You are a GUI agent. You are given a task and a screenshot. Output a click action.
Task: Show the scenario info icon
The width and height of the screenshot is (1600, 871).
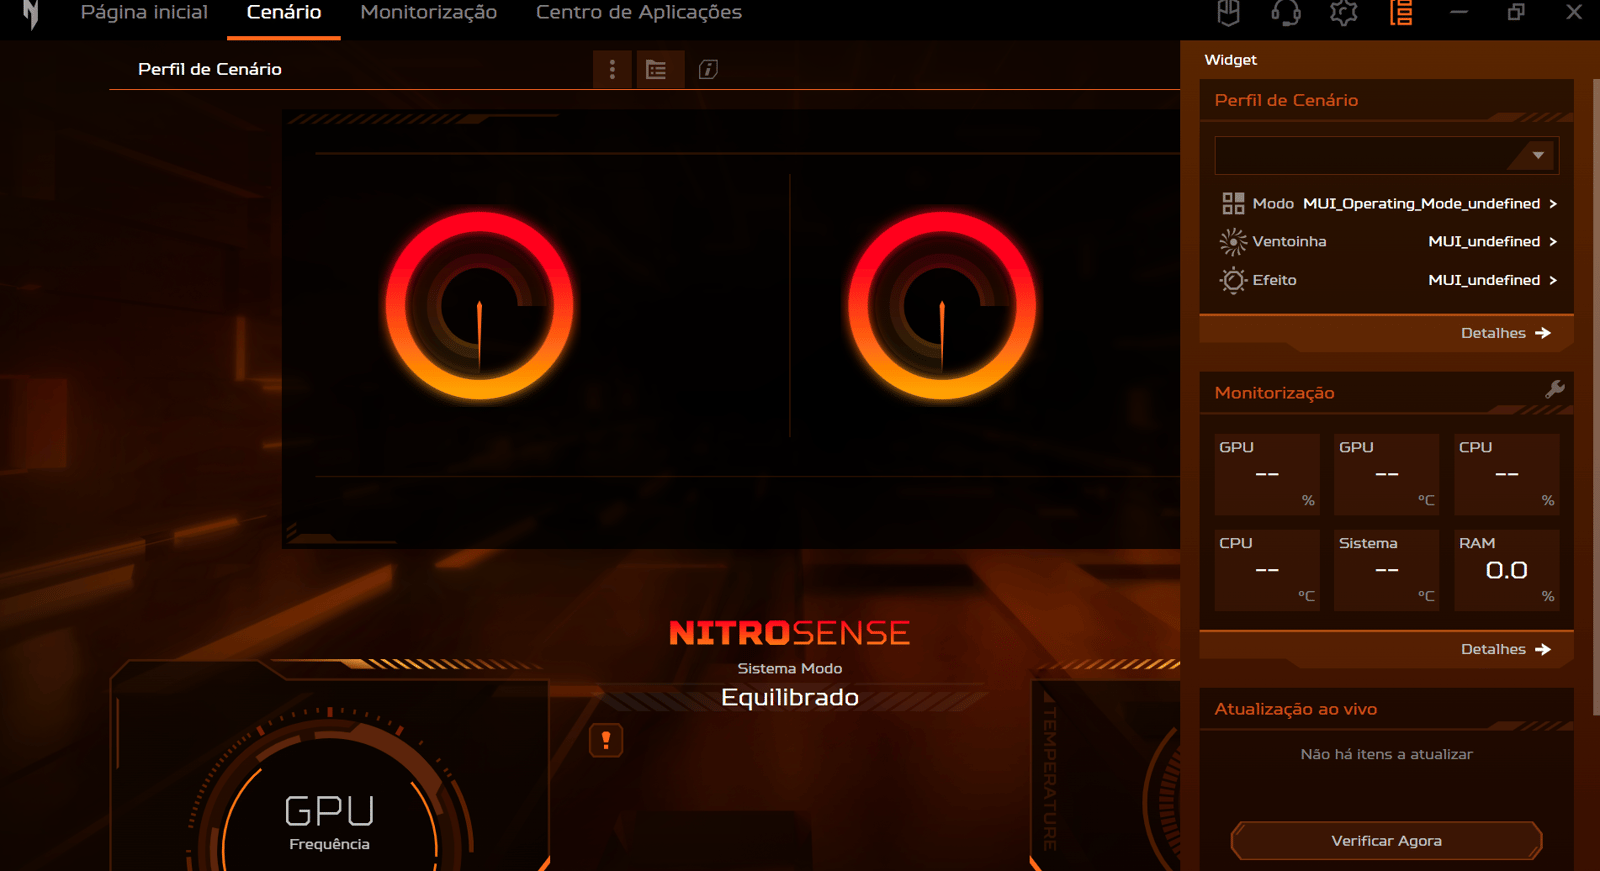coord(708,69)
